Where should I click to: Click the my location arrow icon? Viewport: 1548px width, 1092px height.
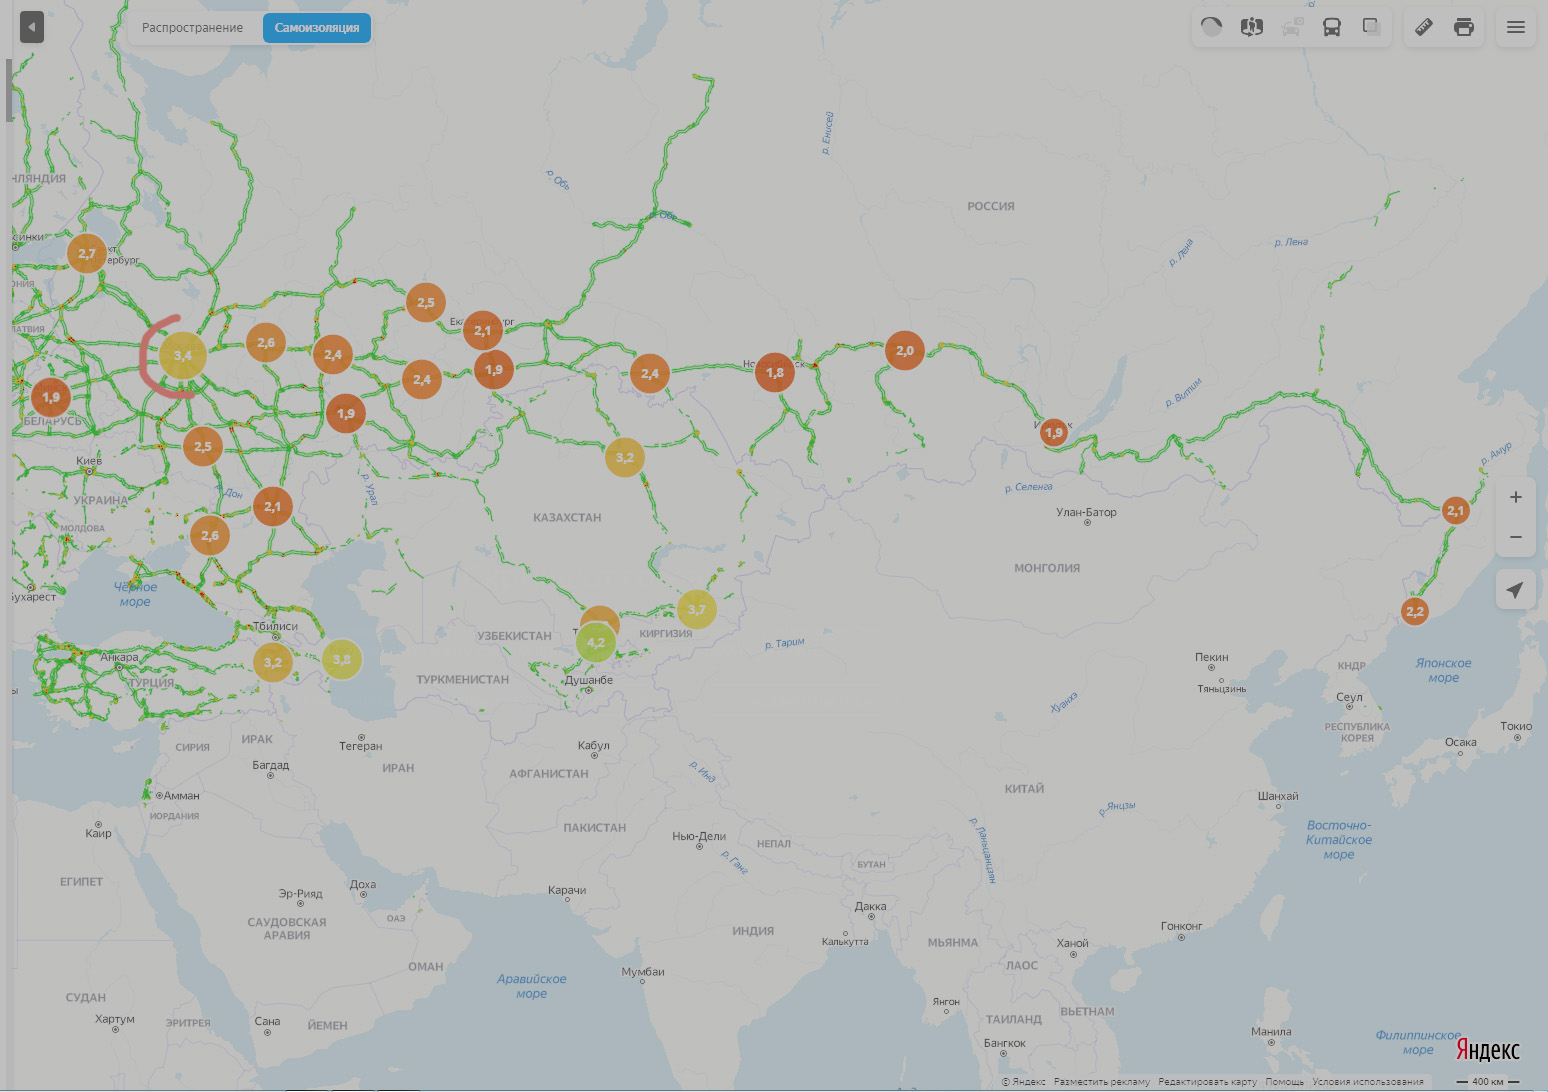(x=1516, y=590)
